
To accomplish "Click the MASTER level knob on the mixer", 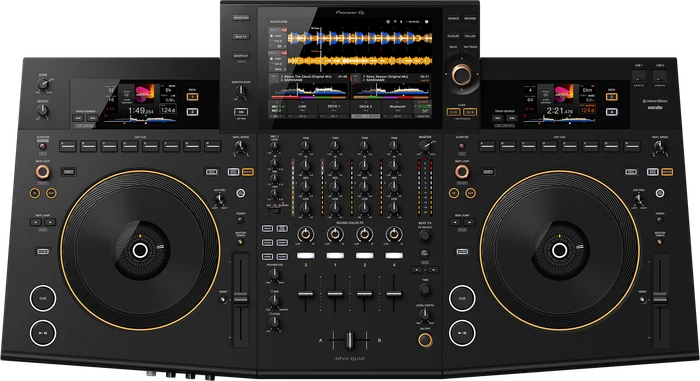I will pos(425,146).
